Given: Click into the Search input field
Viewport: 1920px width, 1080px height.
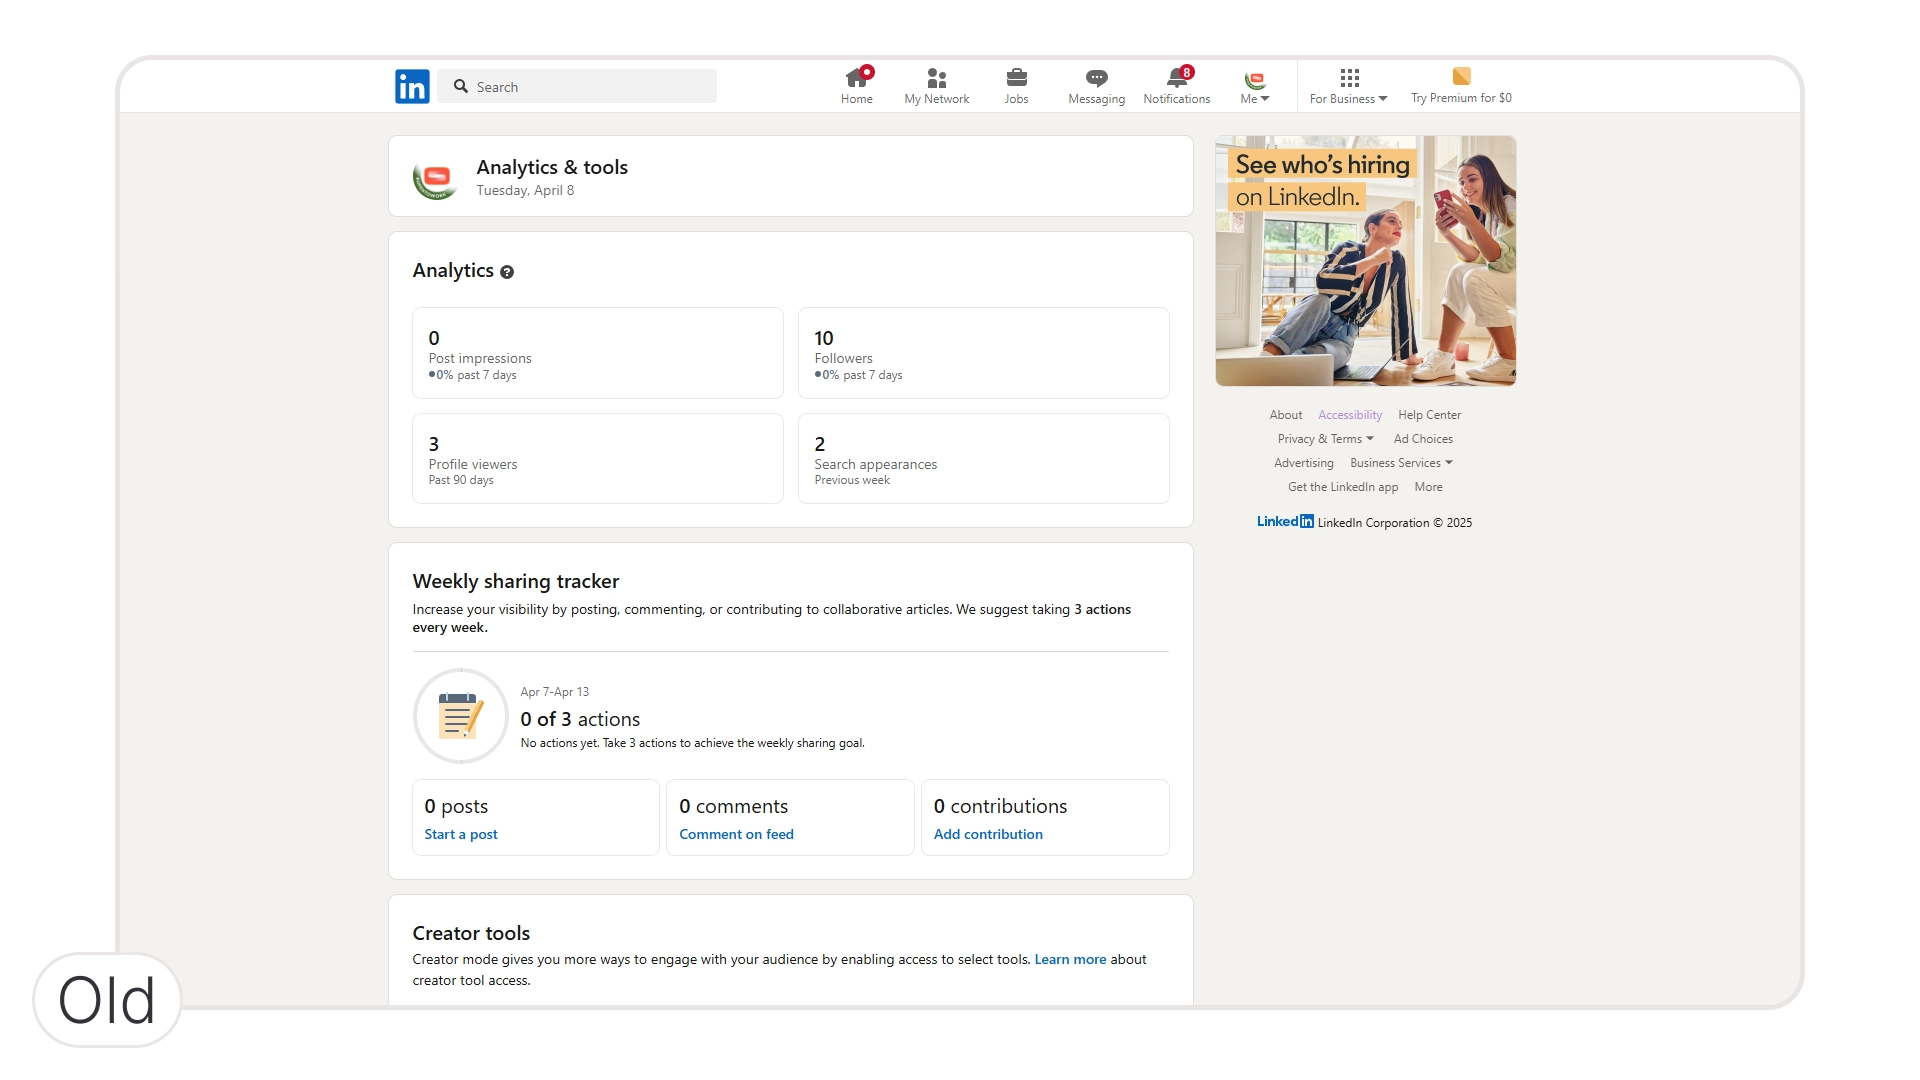Looking at the screenshot, I should coord(590,87).
